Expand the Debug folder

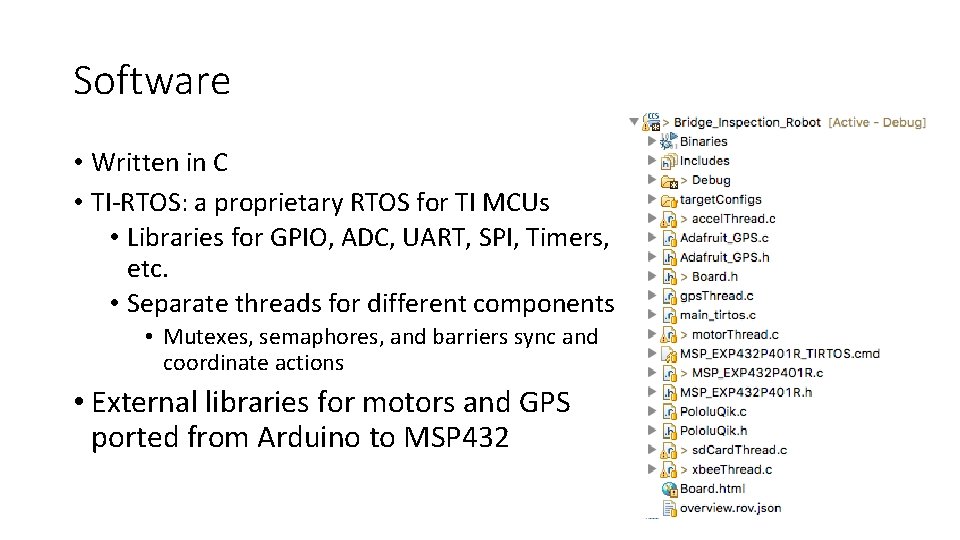pyautogui.click(x=651, y=179)
